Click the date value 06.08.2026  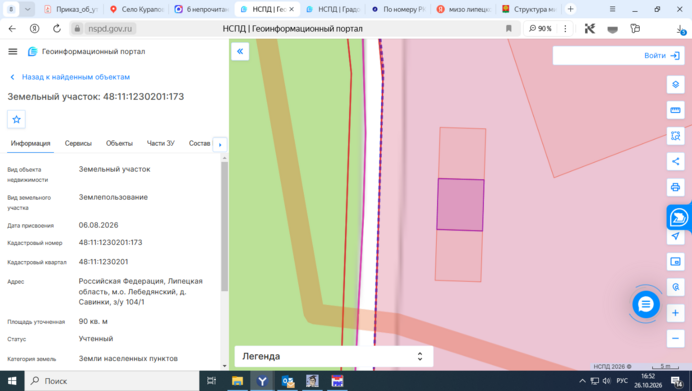click(x=98, y=225)
